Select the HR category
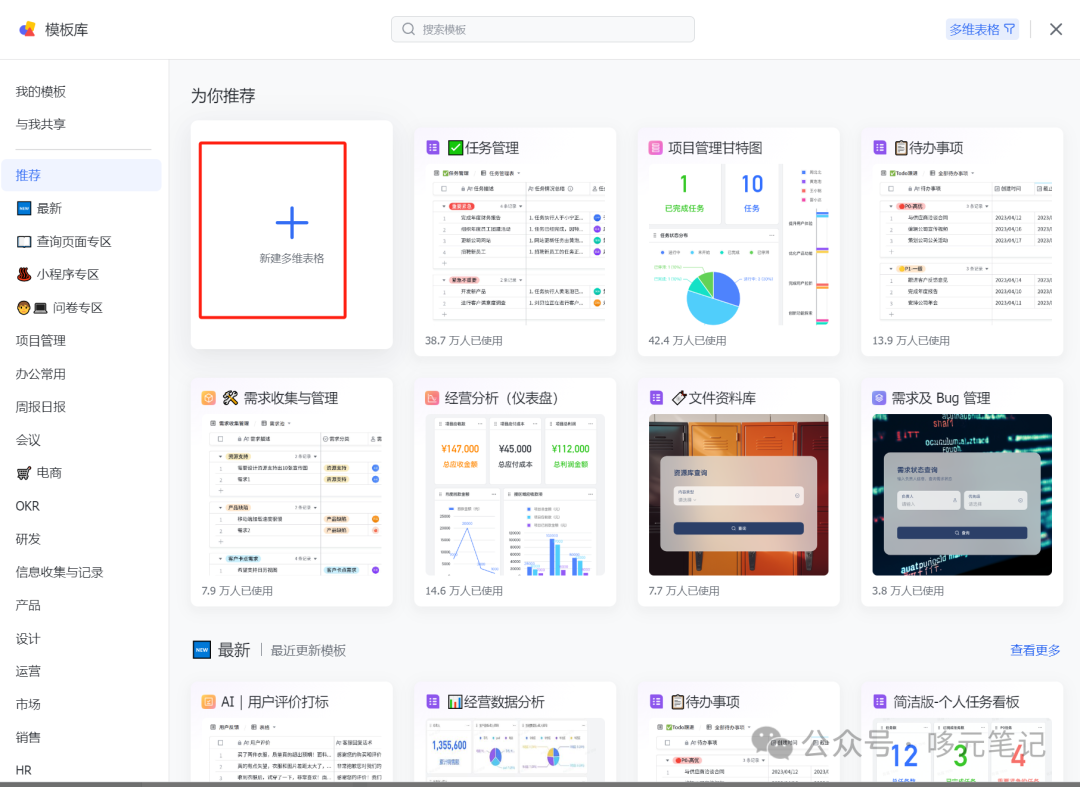 pos(23,770)
